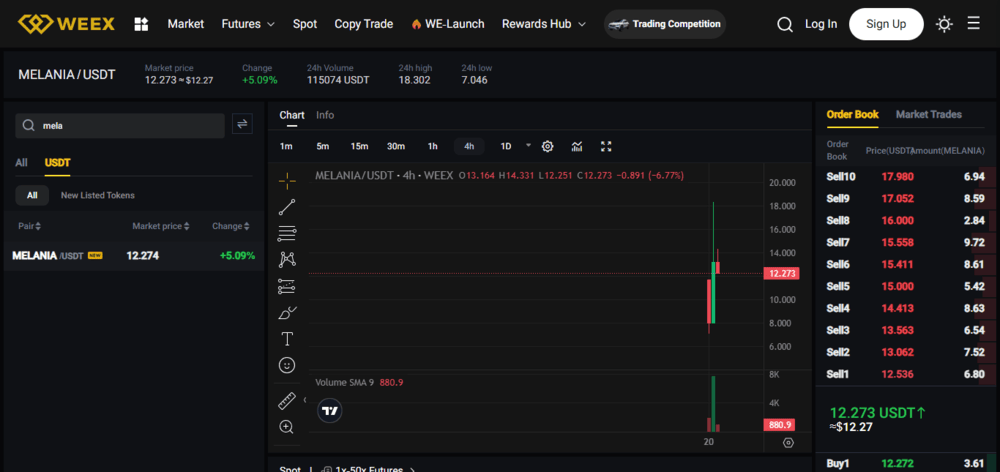Show New Listed Tokens filter
1000x472 pixels.
[x=98, y=195]
